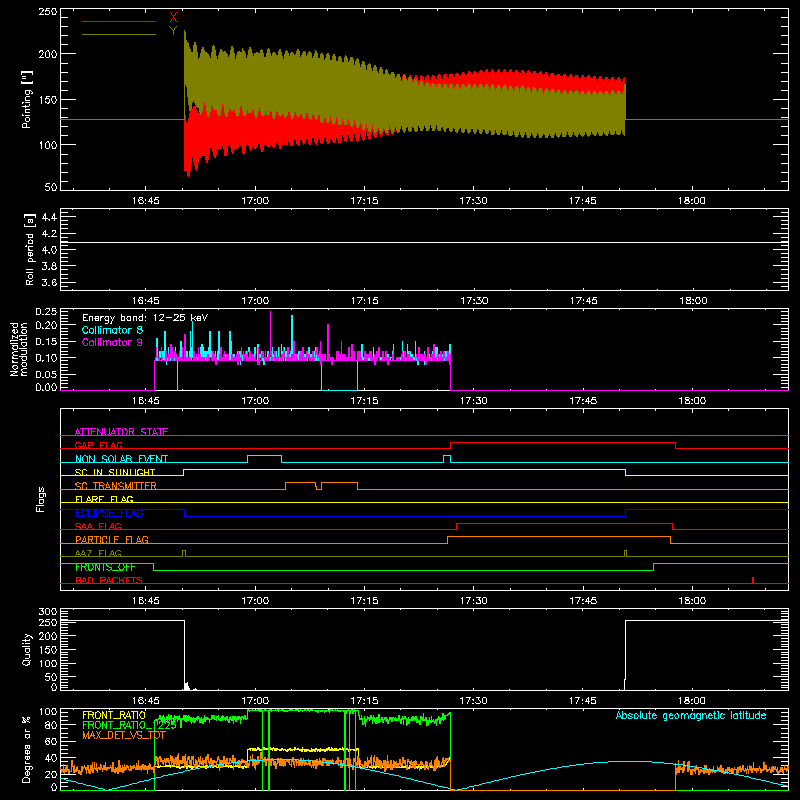This screenshot has width=800, height=800.
Task: Click the 3.6 tick on Roll period axis
Action: click(x=49, y=282)
